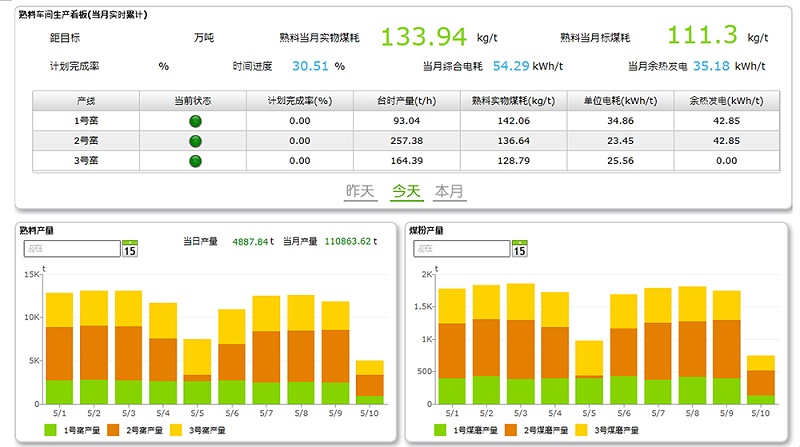This screenshot has height=447, width=800.
Task: Click the 5/5 bar in 熟料产量 chart
Action: 197,372
